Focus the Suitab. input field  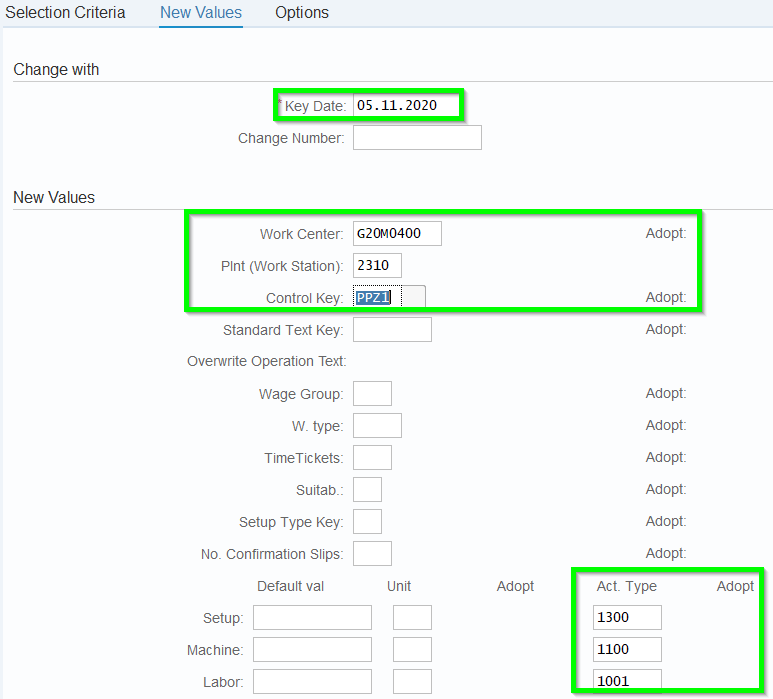coord(367,489)
